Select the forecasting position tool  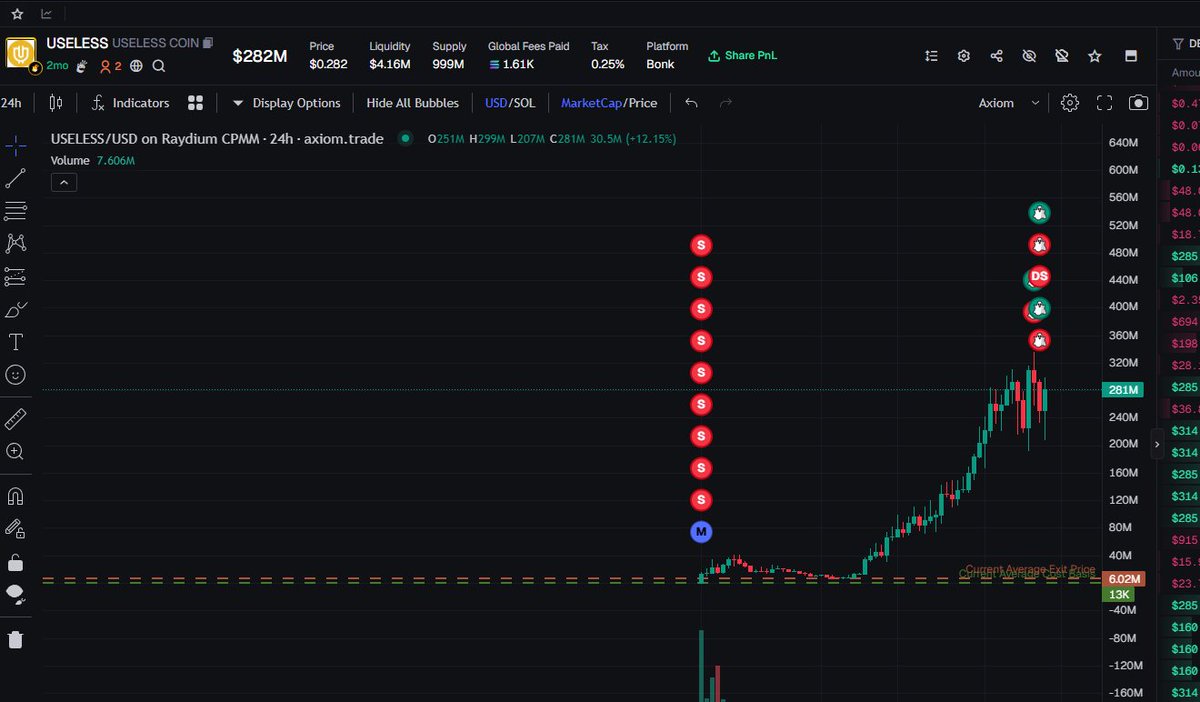tap(15, 276)
